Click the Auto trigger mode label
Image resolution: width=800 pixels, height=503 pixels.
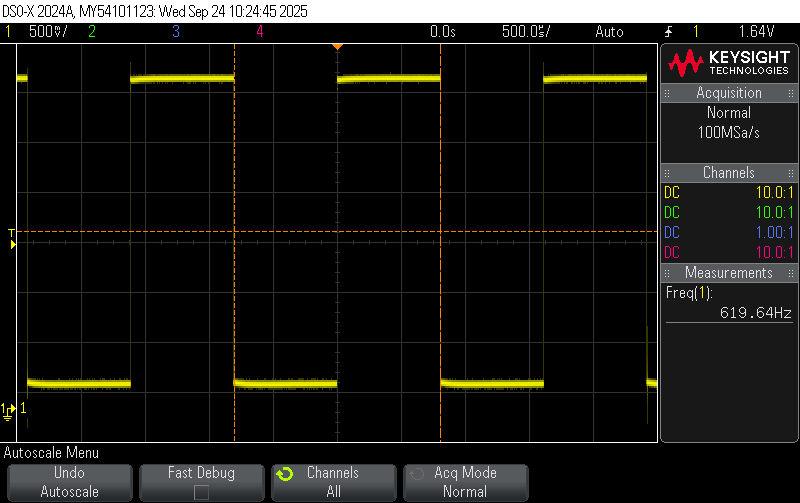point(608,32)
